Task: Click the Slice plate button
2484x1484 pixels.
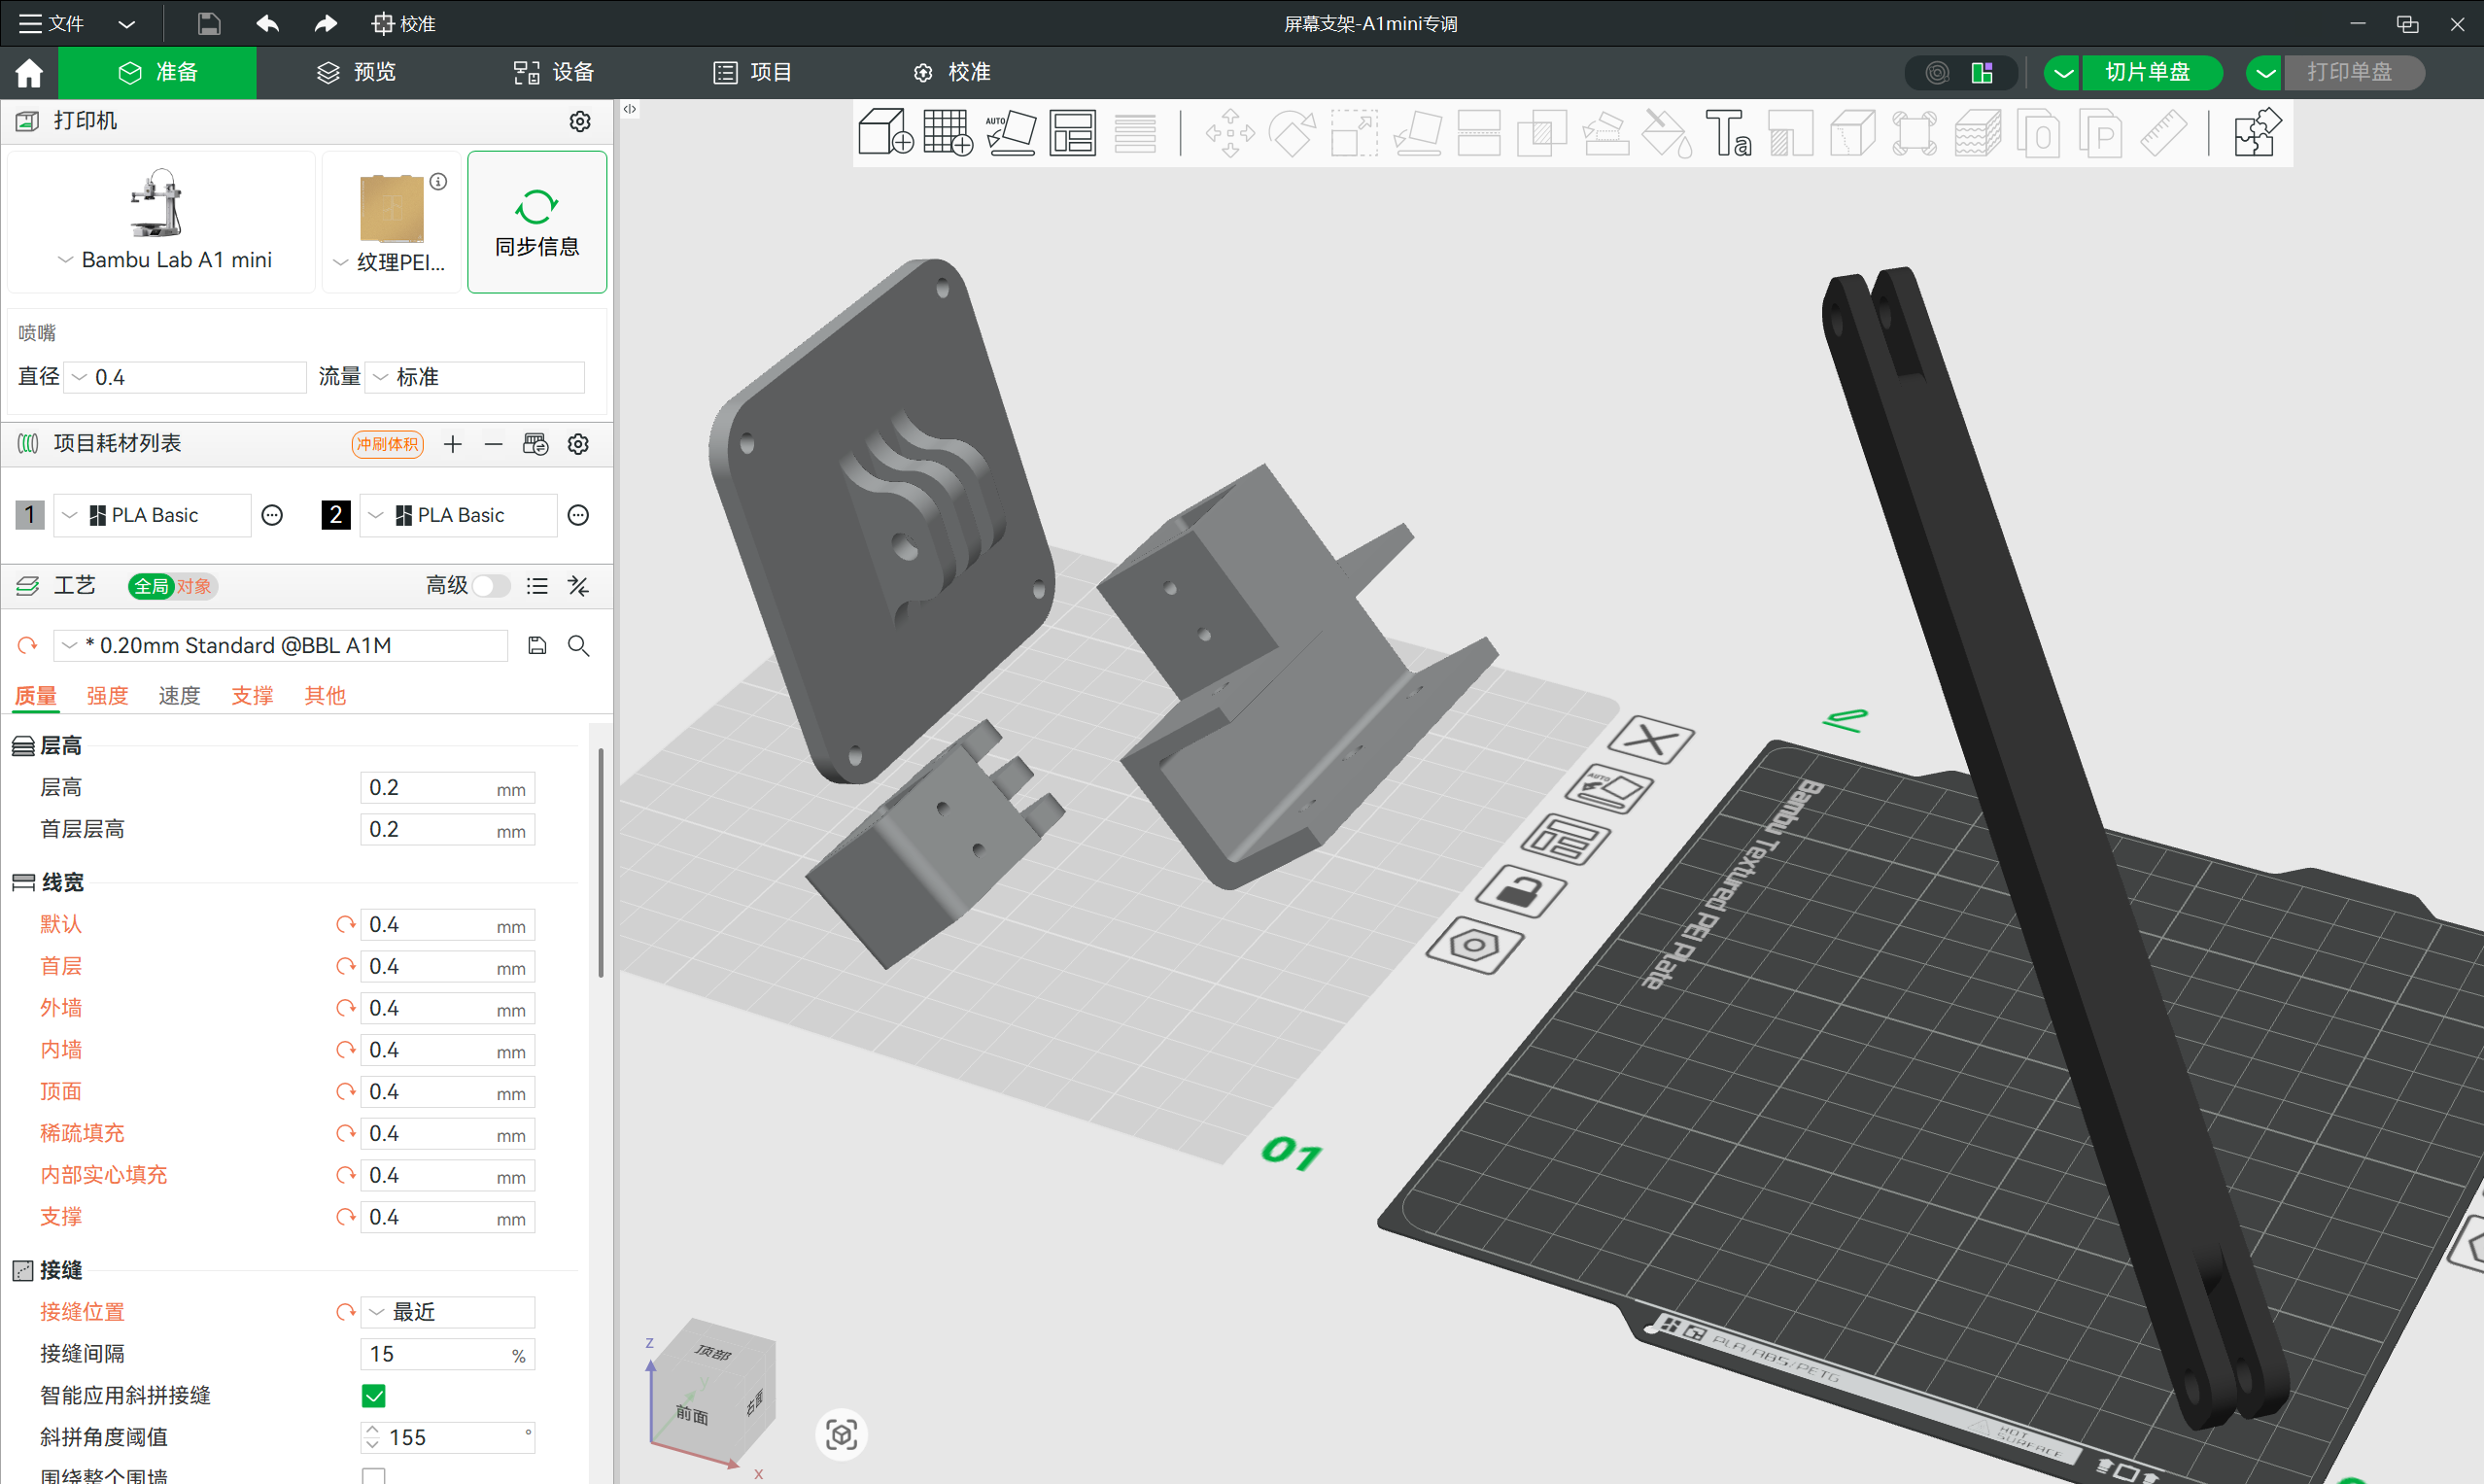Action: coord(2152,73)
